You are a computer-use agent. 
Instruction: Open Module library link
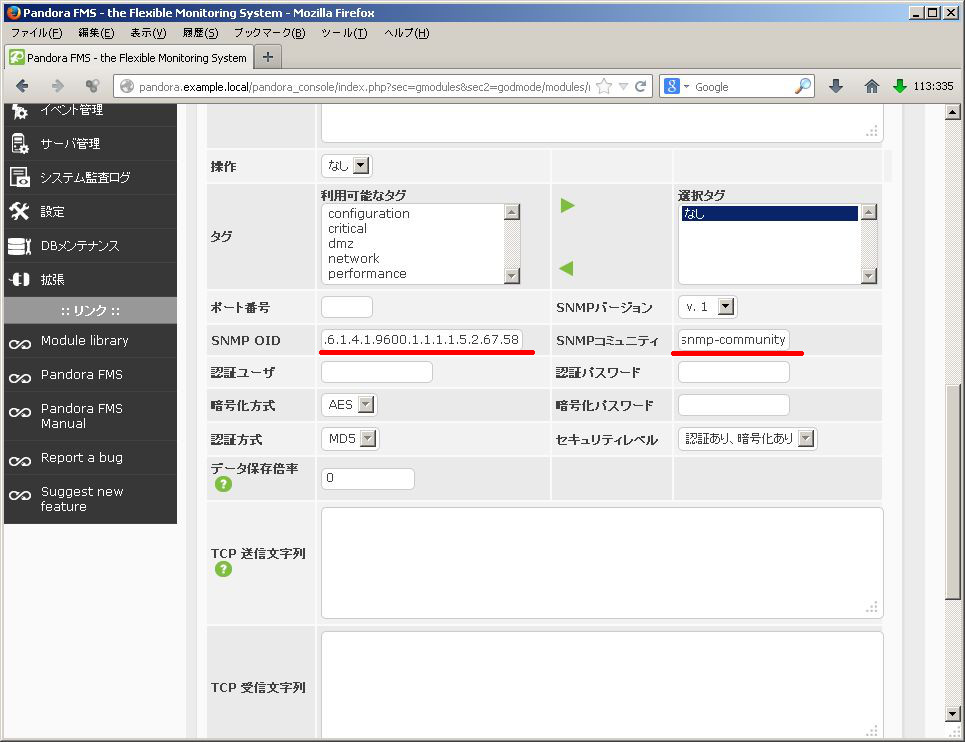84,341
